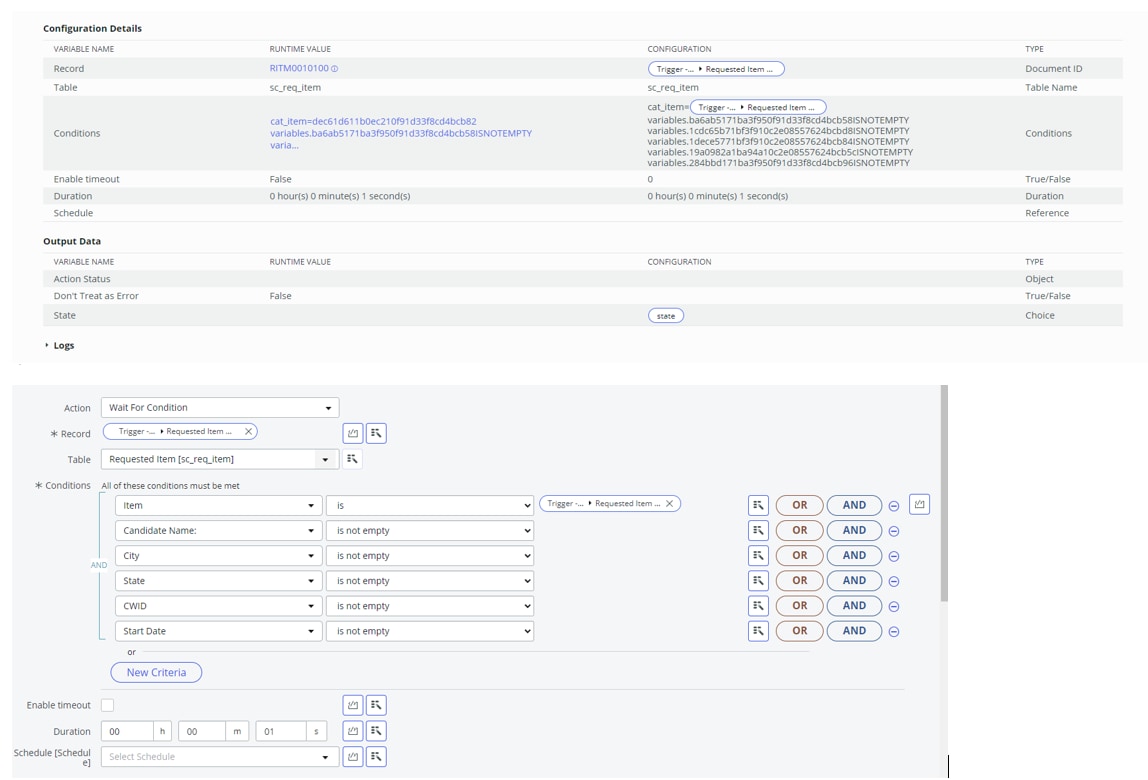This screenshot has width=1148, height=780.
Task: Open the data pill picker on the Candidate Name row
Action: pyautogui.click(x=758, y=530)
